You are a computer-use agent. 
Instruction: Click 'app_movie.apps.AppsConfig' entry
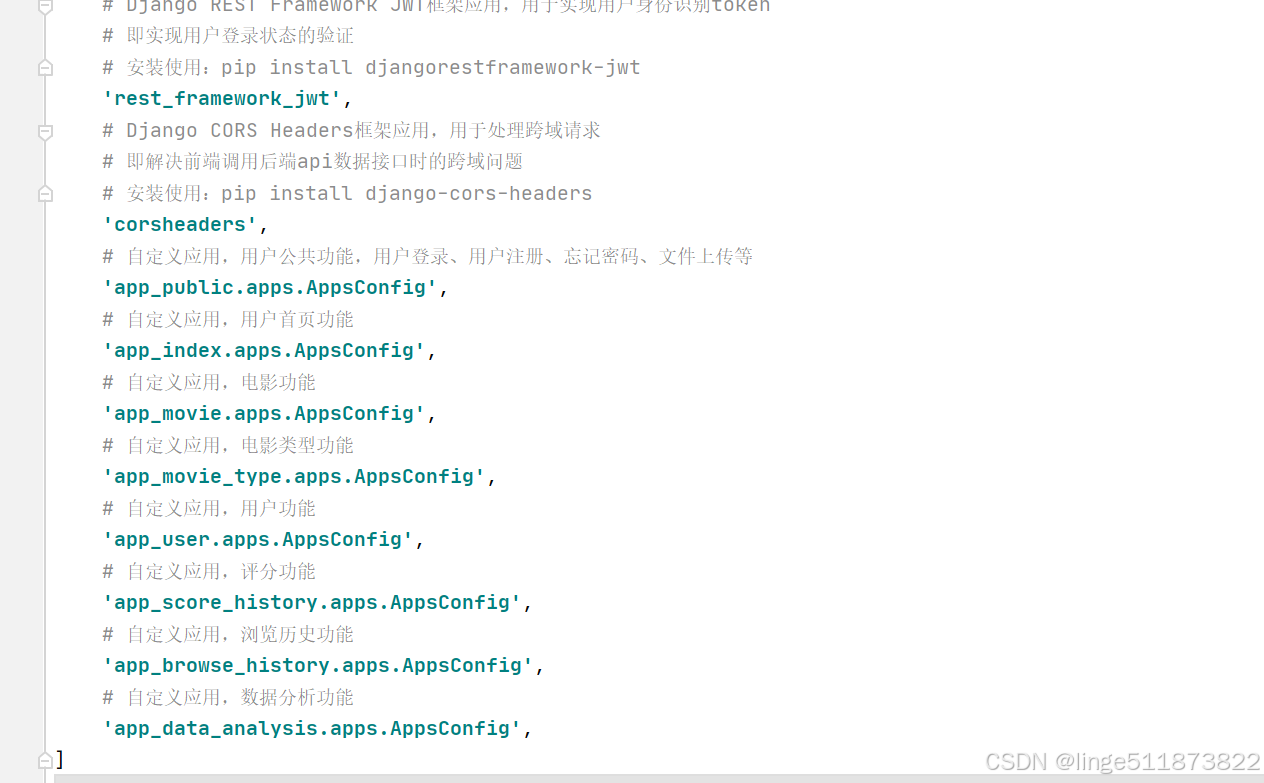(264, 414)
